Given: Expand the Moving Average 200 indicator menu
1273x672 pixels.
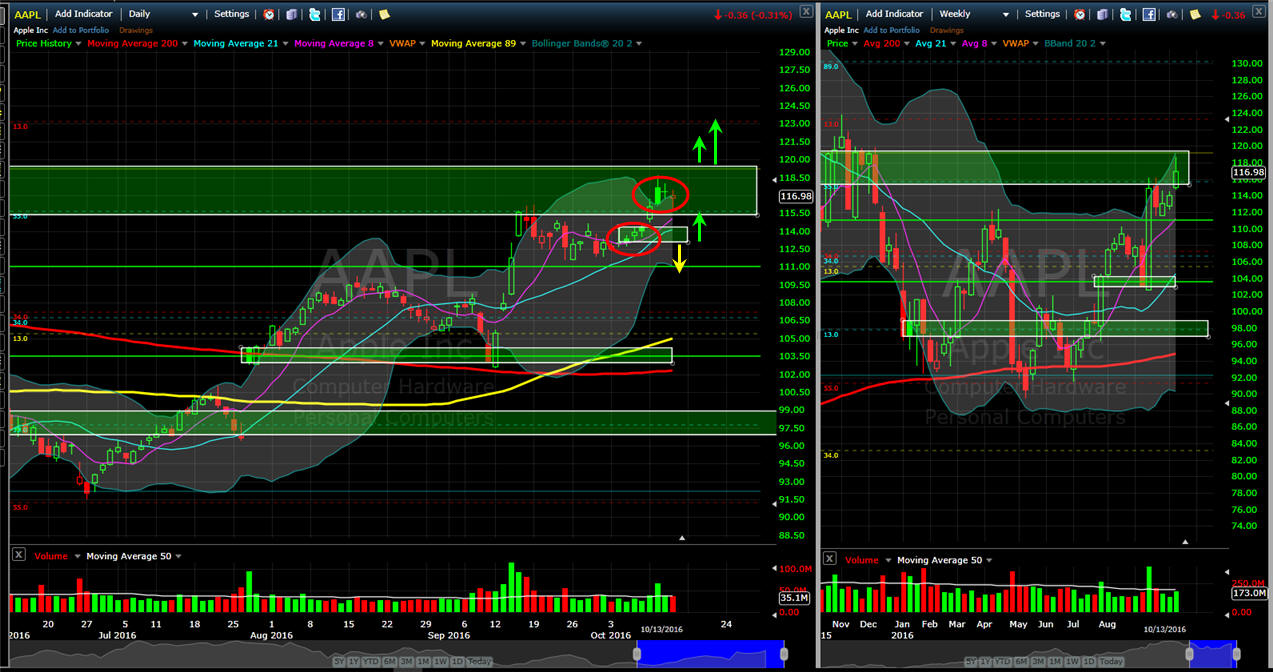Looking at the screenshot, I should pos(183,44).
